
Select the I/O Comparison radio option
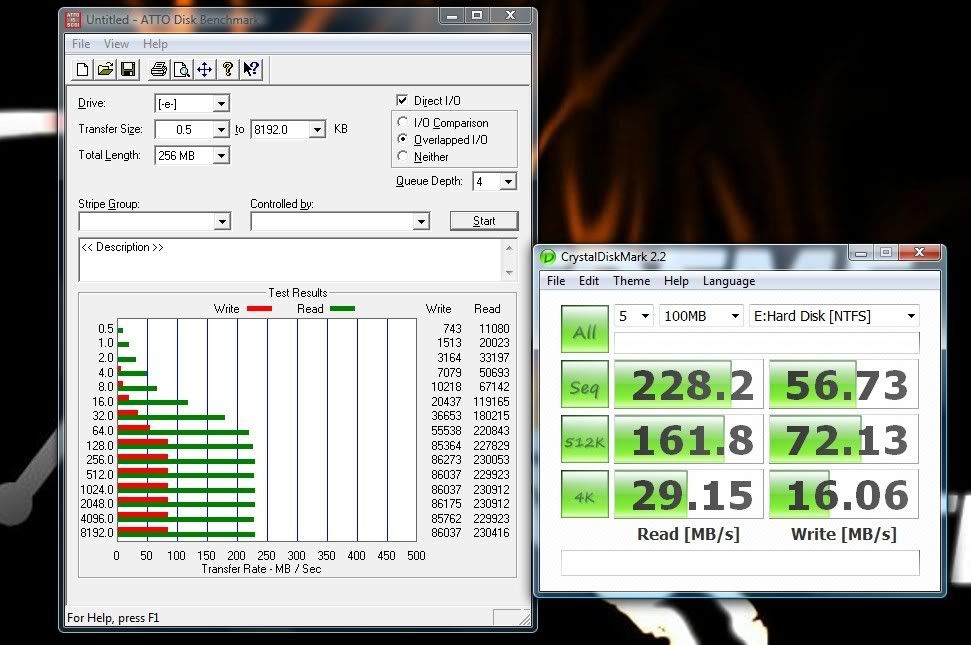(x=403, y=123)
